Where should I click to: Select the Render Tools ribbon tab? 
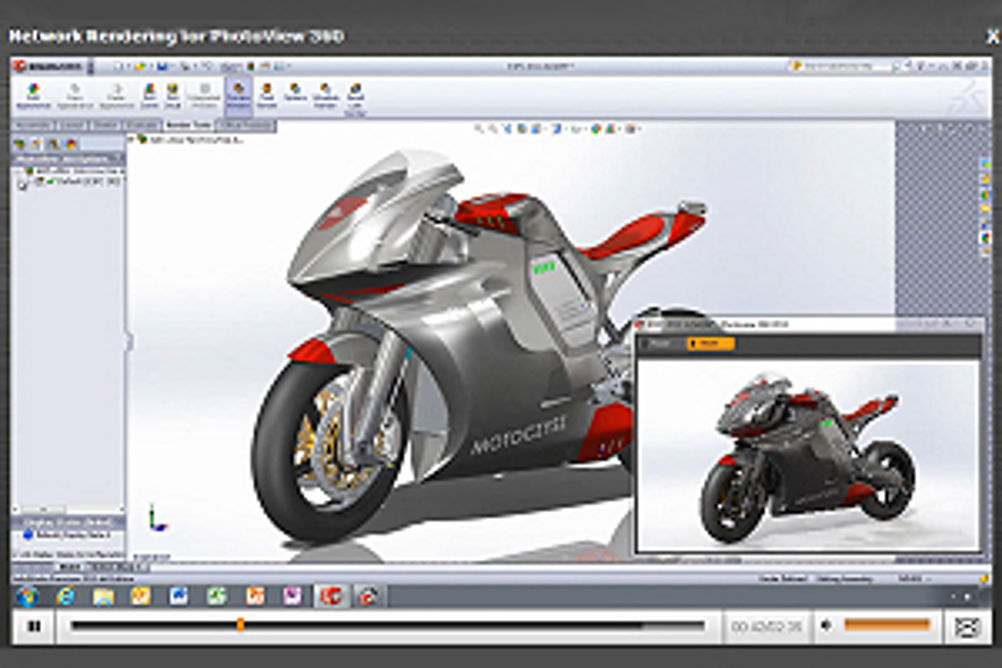(x=188, y=125)
